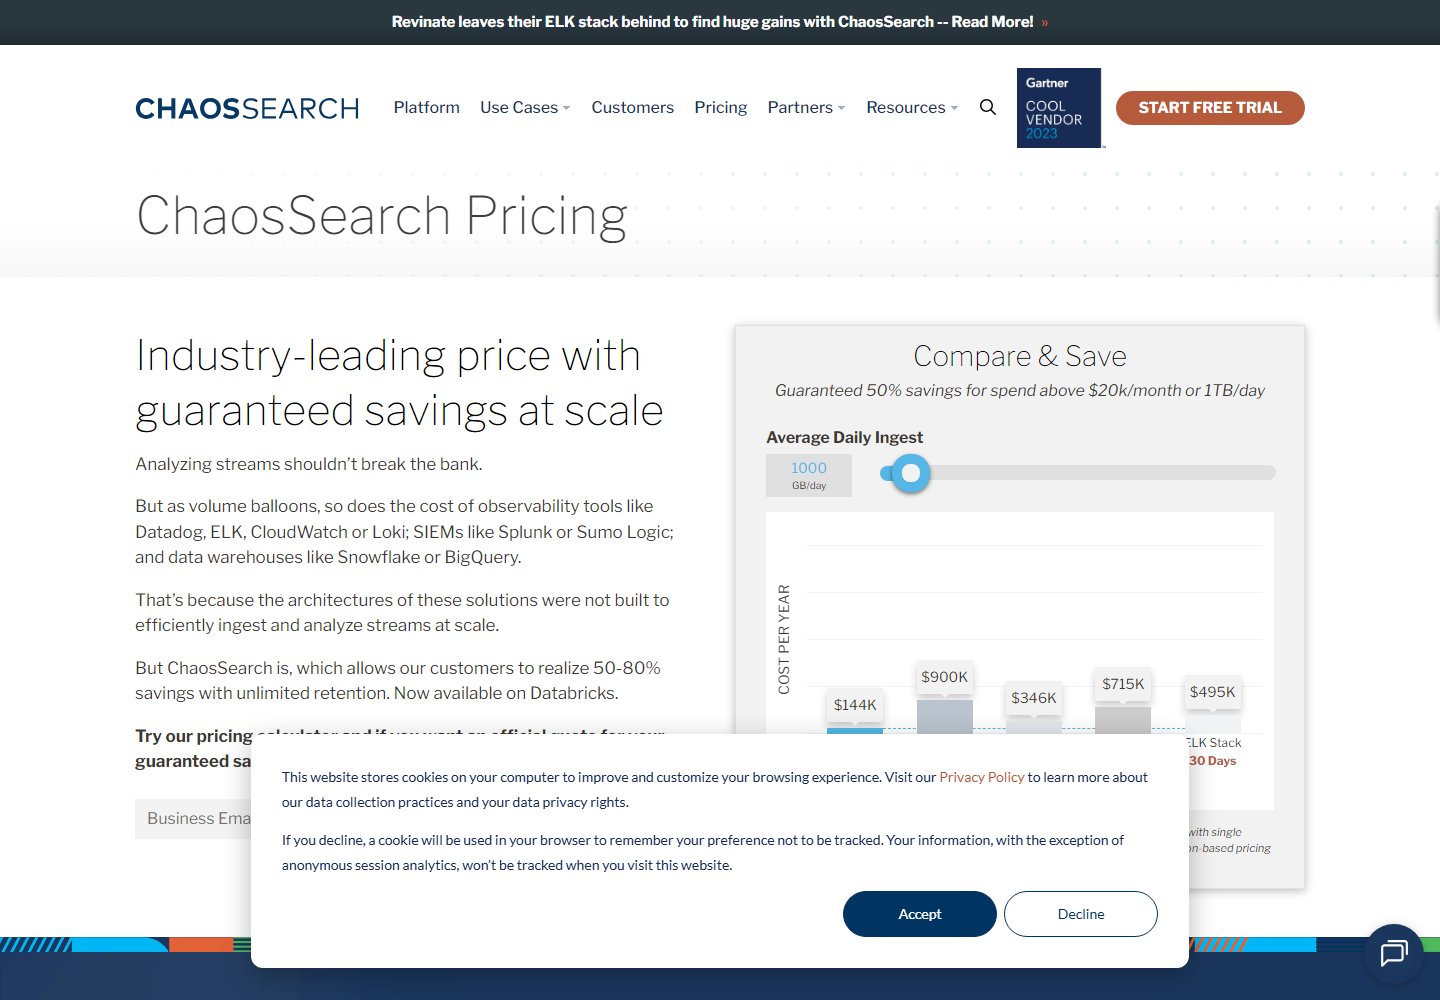The height and width of the screenshot is (1000, 1440).
Task: Expand the Partners dropdown
Action: pos(806,107)
